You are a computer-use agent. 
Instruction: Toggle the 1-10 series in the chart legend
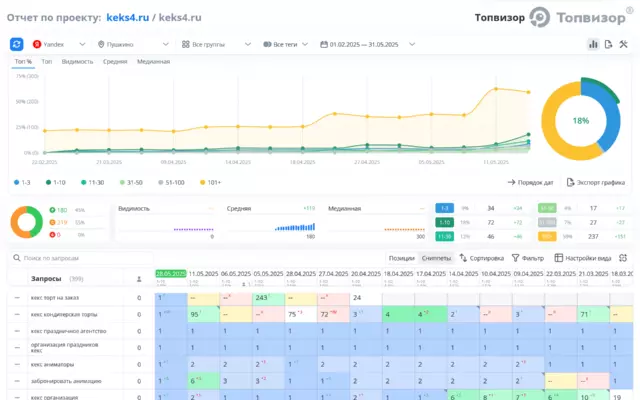(x=56, y=182)
